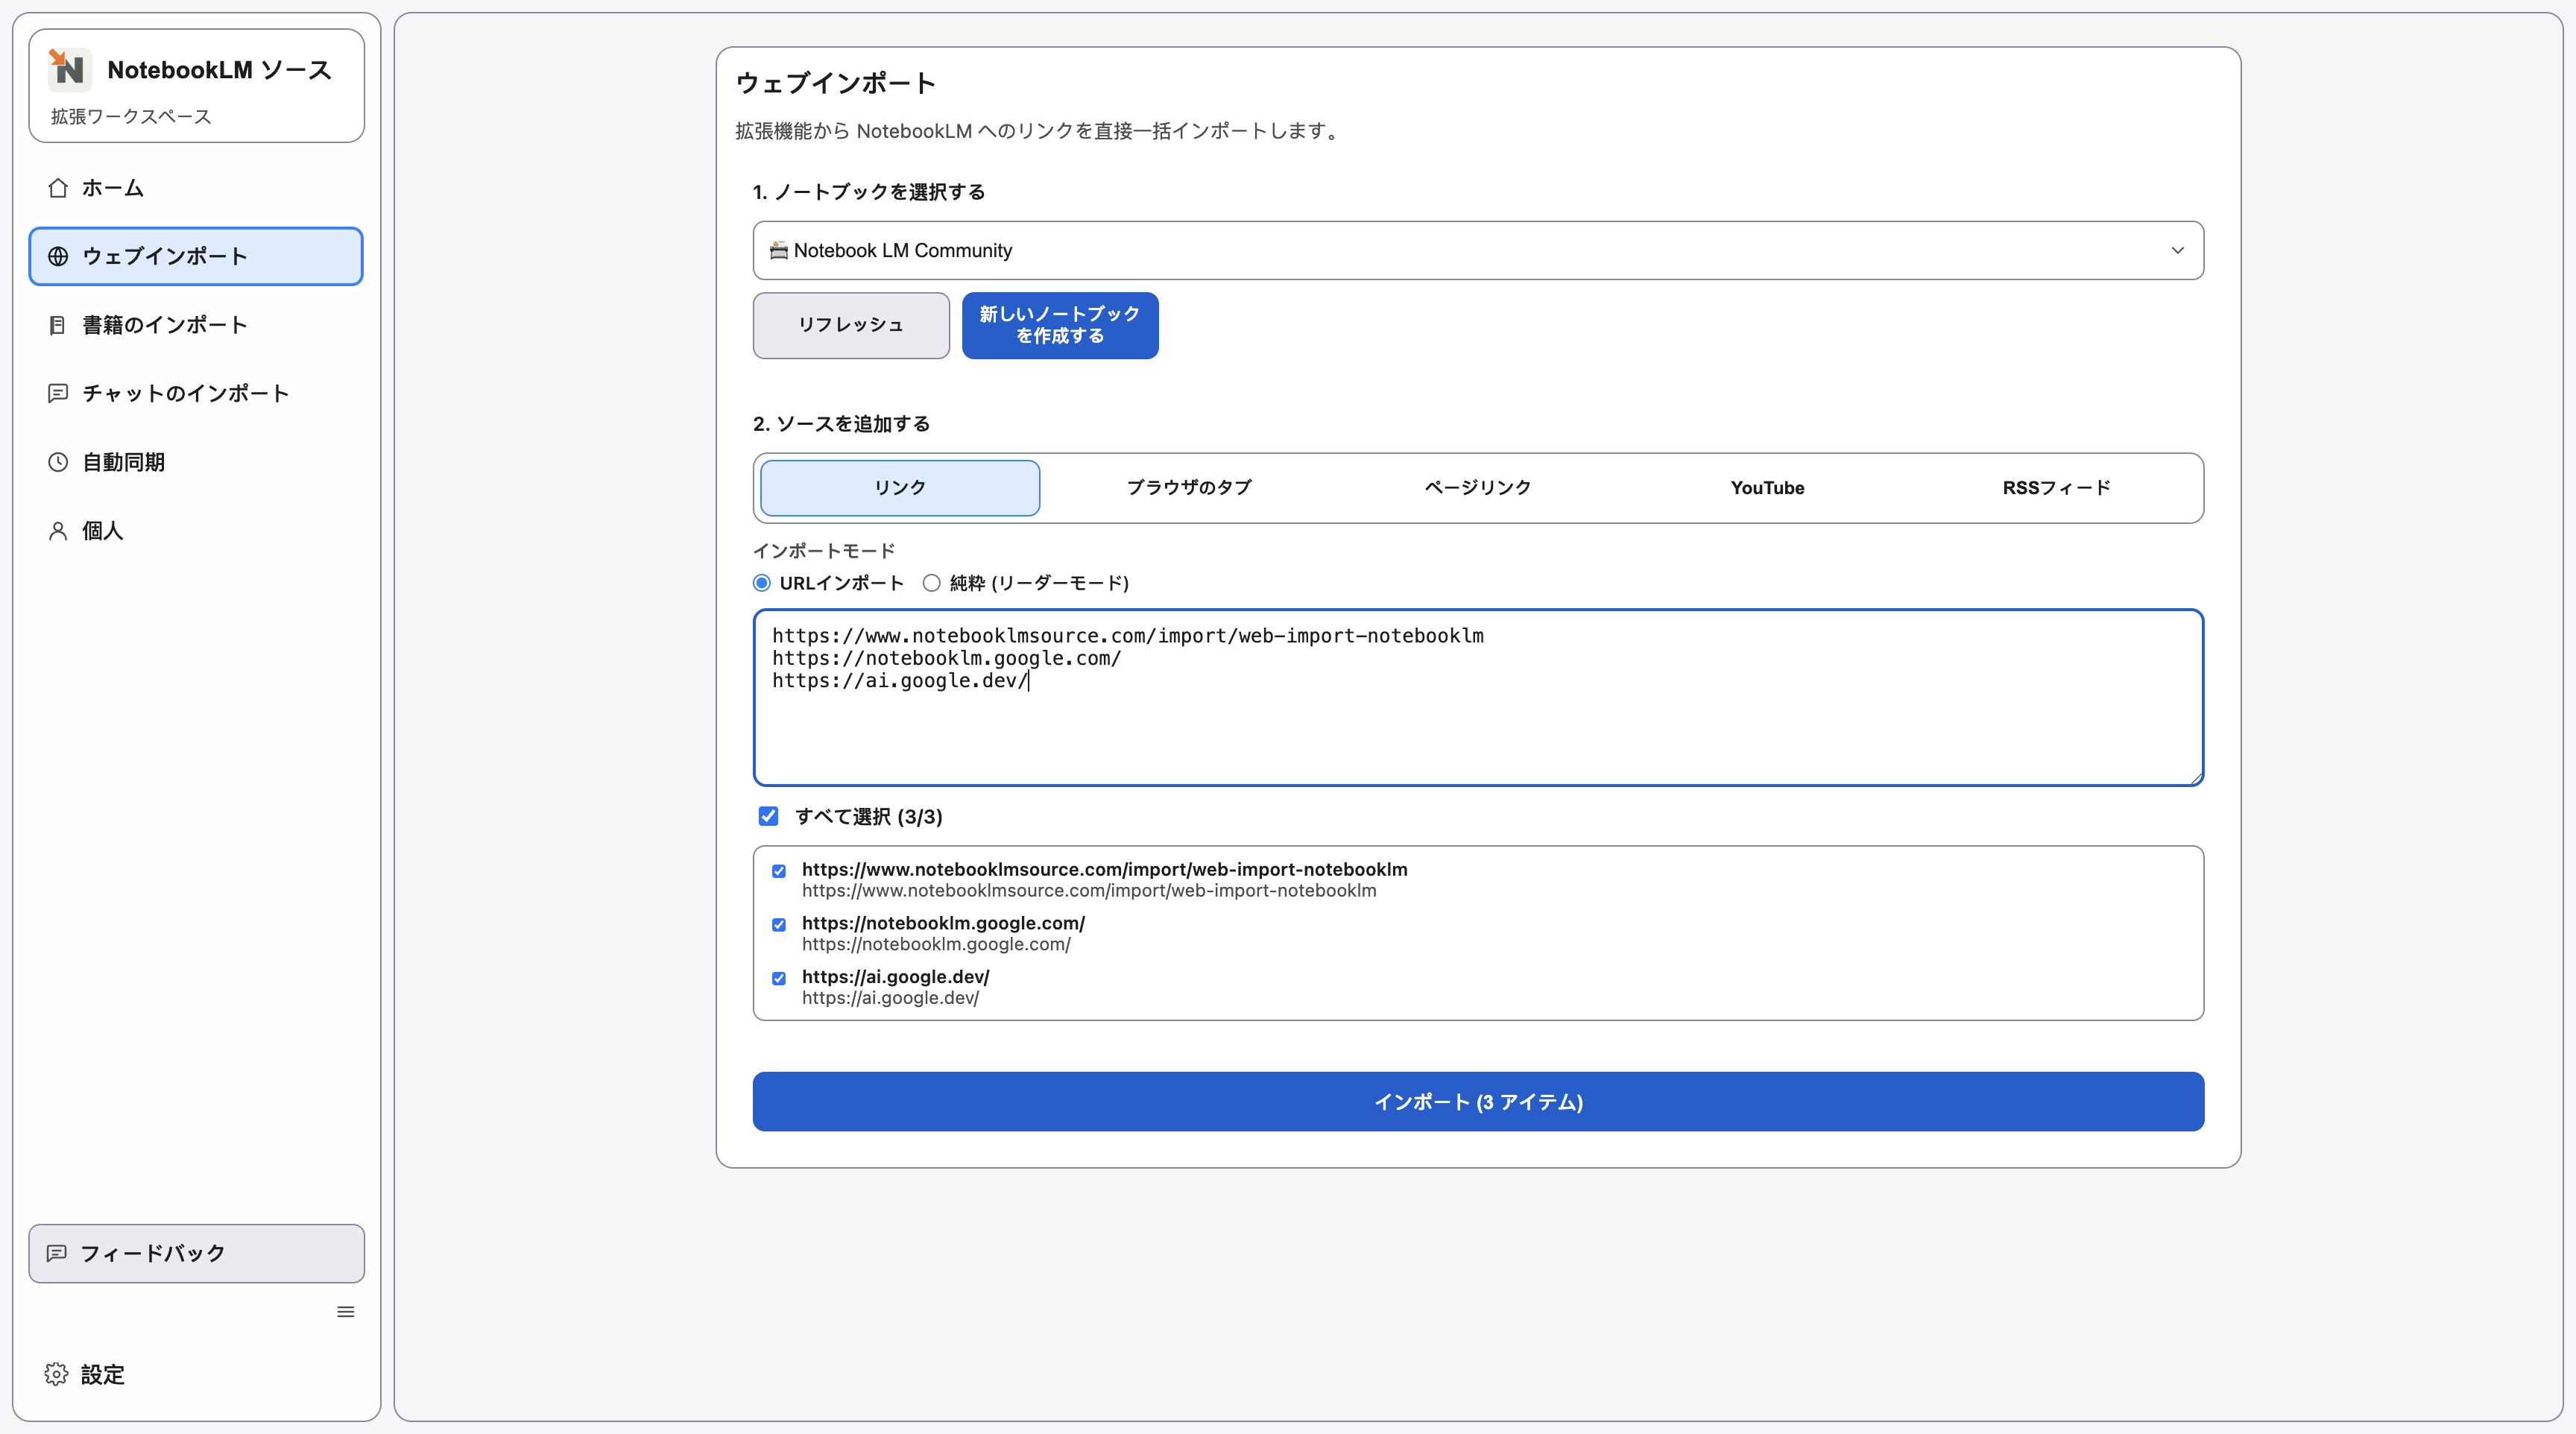
Task: Click the リフレッシュ button
Action: pyautogui.click(x=851, y=325)
